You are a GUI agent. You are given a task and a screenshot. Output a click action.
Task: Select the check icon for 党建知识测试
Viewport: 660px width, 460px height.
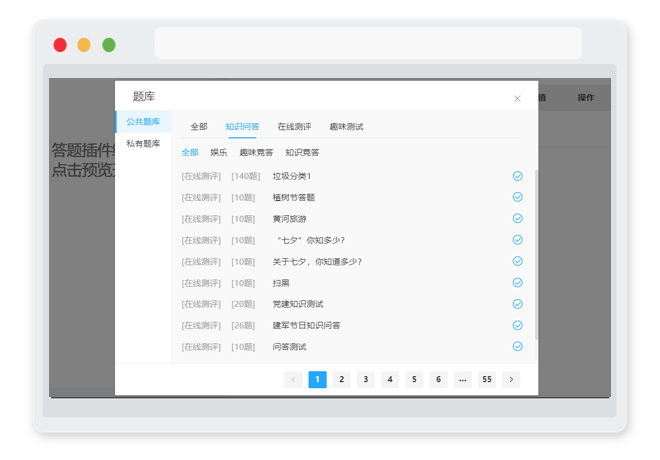(x=517, y=304)
